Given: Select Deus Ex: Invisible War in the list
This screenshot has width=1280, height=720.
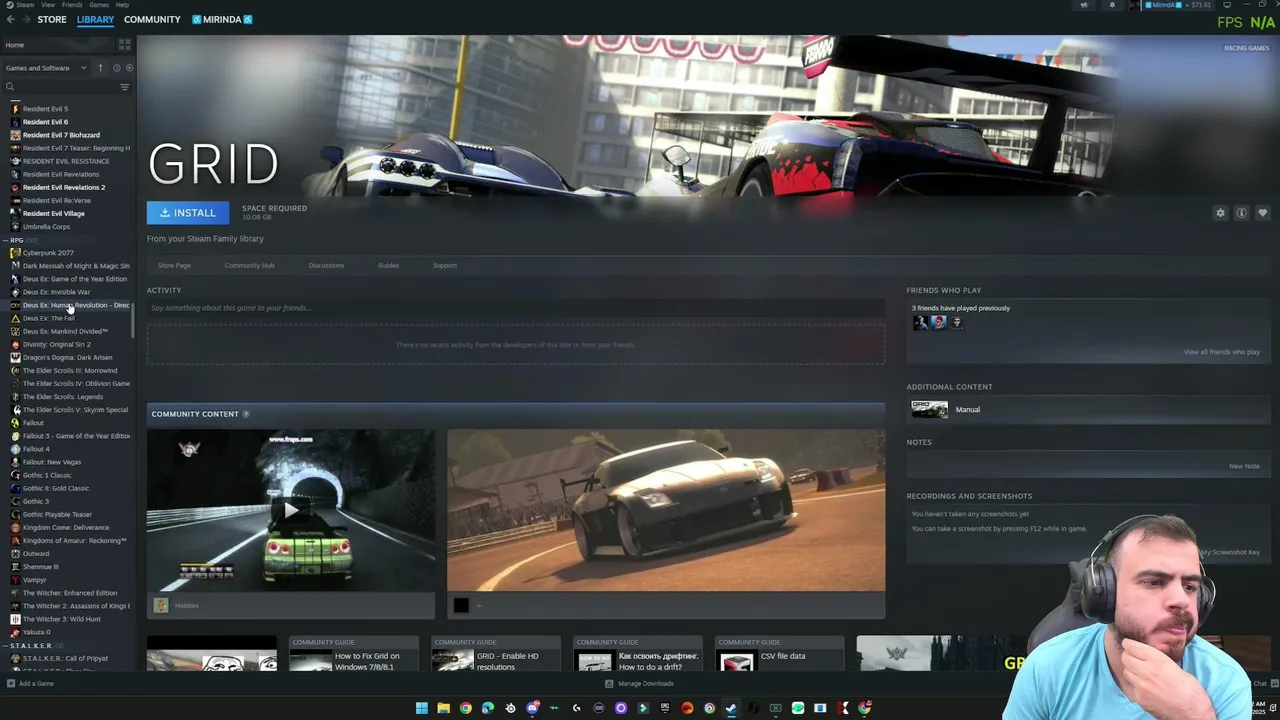Looking at the screenshot, I should (56, 292).
